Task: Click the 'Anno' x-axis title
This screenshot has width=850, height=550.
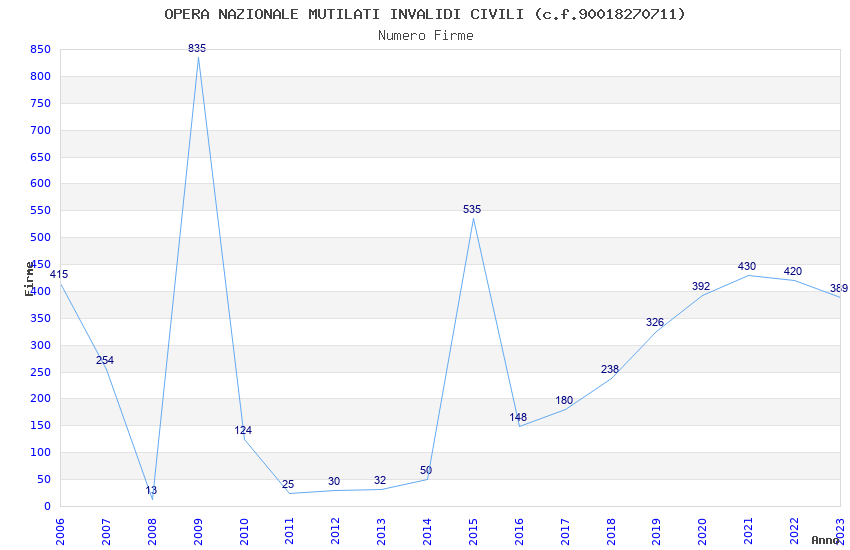Action: tap(825, 540)
